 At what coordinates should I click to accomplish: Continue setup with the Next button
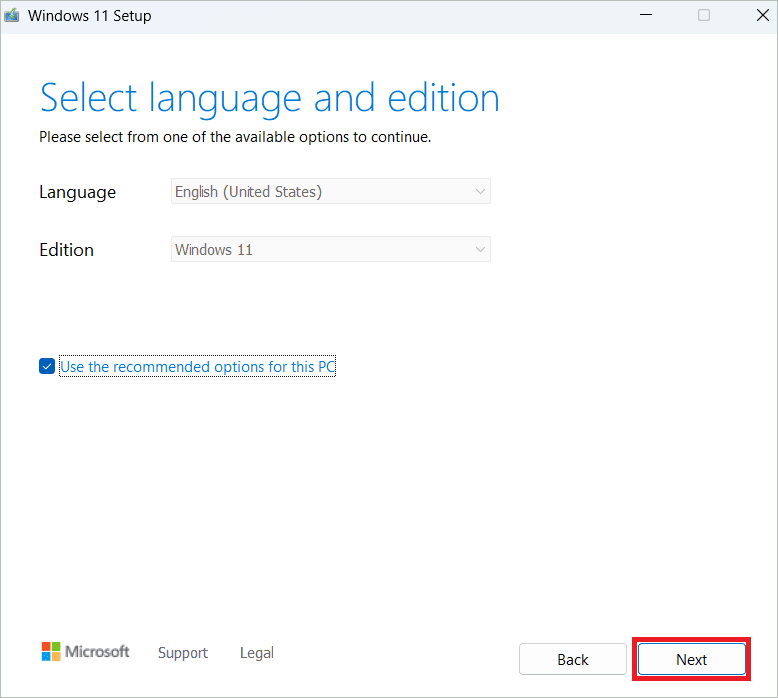(x=692, y=659)
